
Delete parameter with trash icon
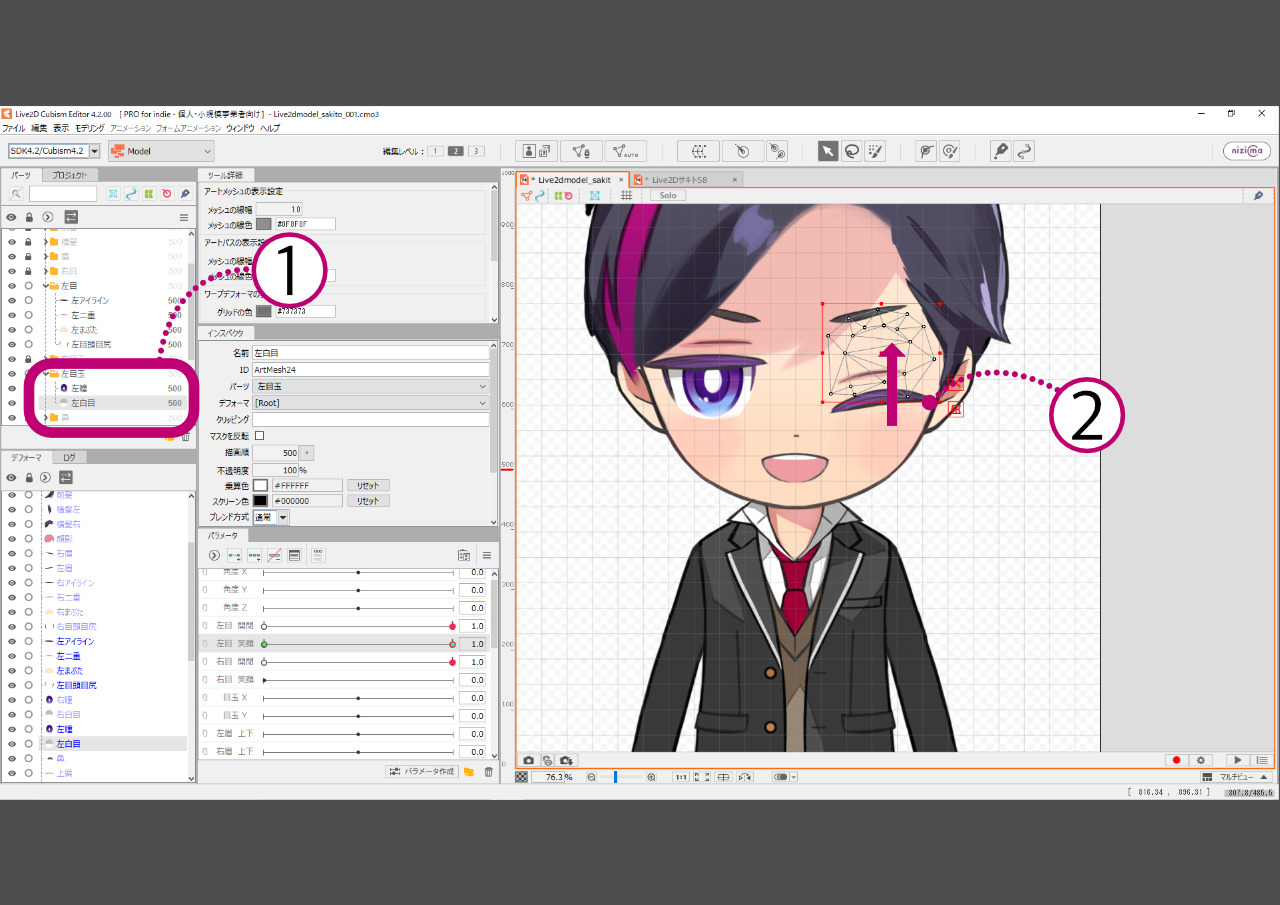[488, 772]
